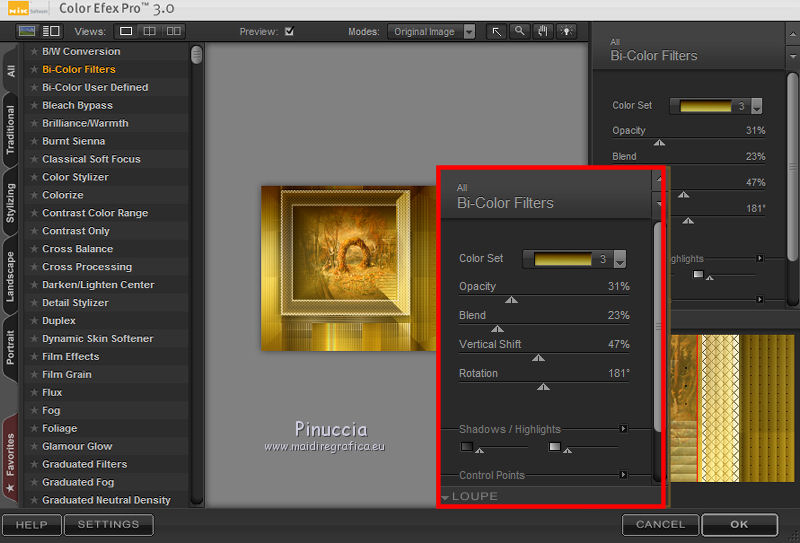Confirm with the OK button

tap(739, 525)
